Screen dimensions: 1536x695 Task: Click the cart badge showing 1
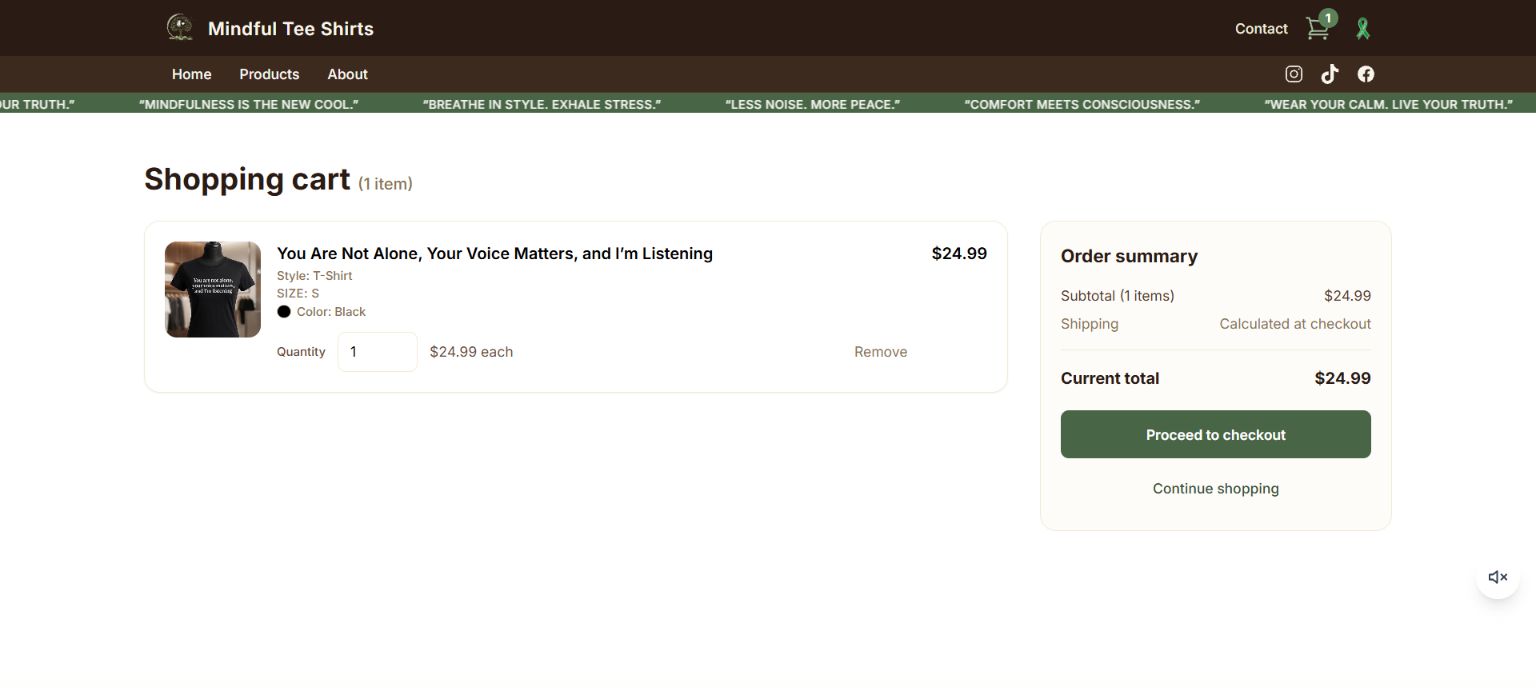point(1328,18)
